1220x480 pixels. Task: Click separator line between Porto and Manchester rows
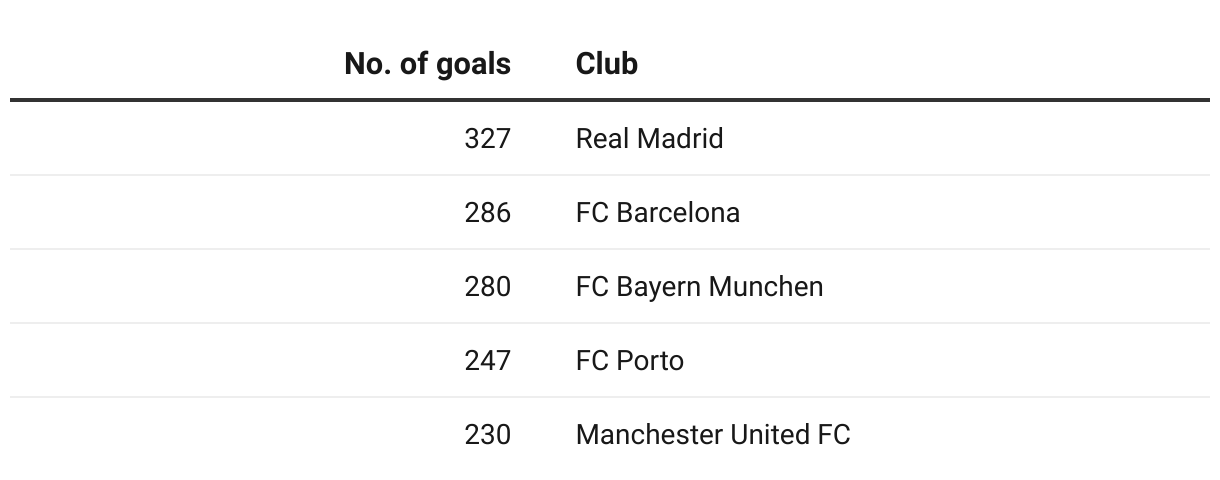pyautogui.click(x=610, y=397)
